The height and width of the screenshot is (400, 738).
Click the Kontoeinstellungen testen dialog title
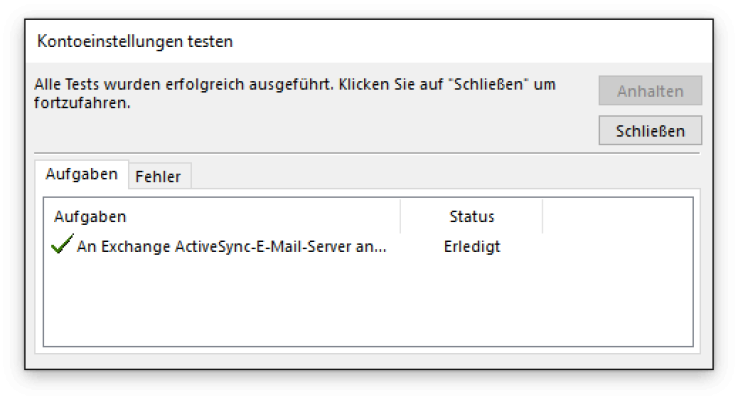point(135,41)
